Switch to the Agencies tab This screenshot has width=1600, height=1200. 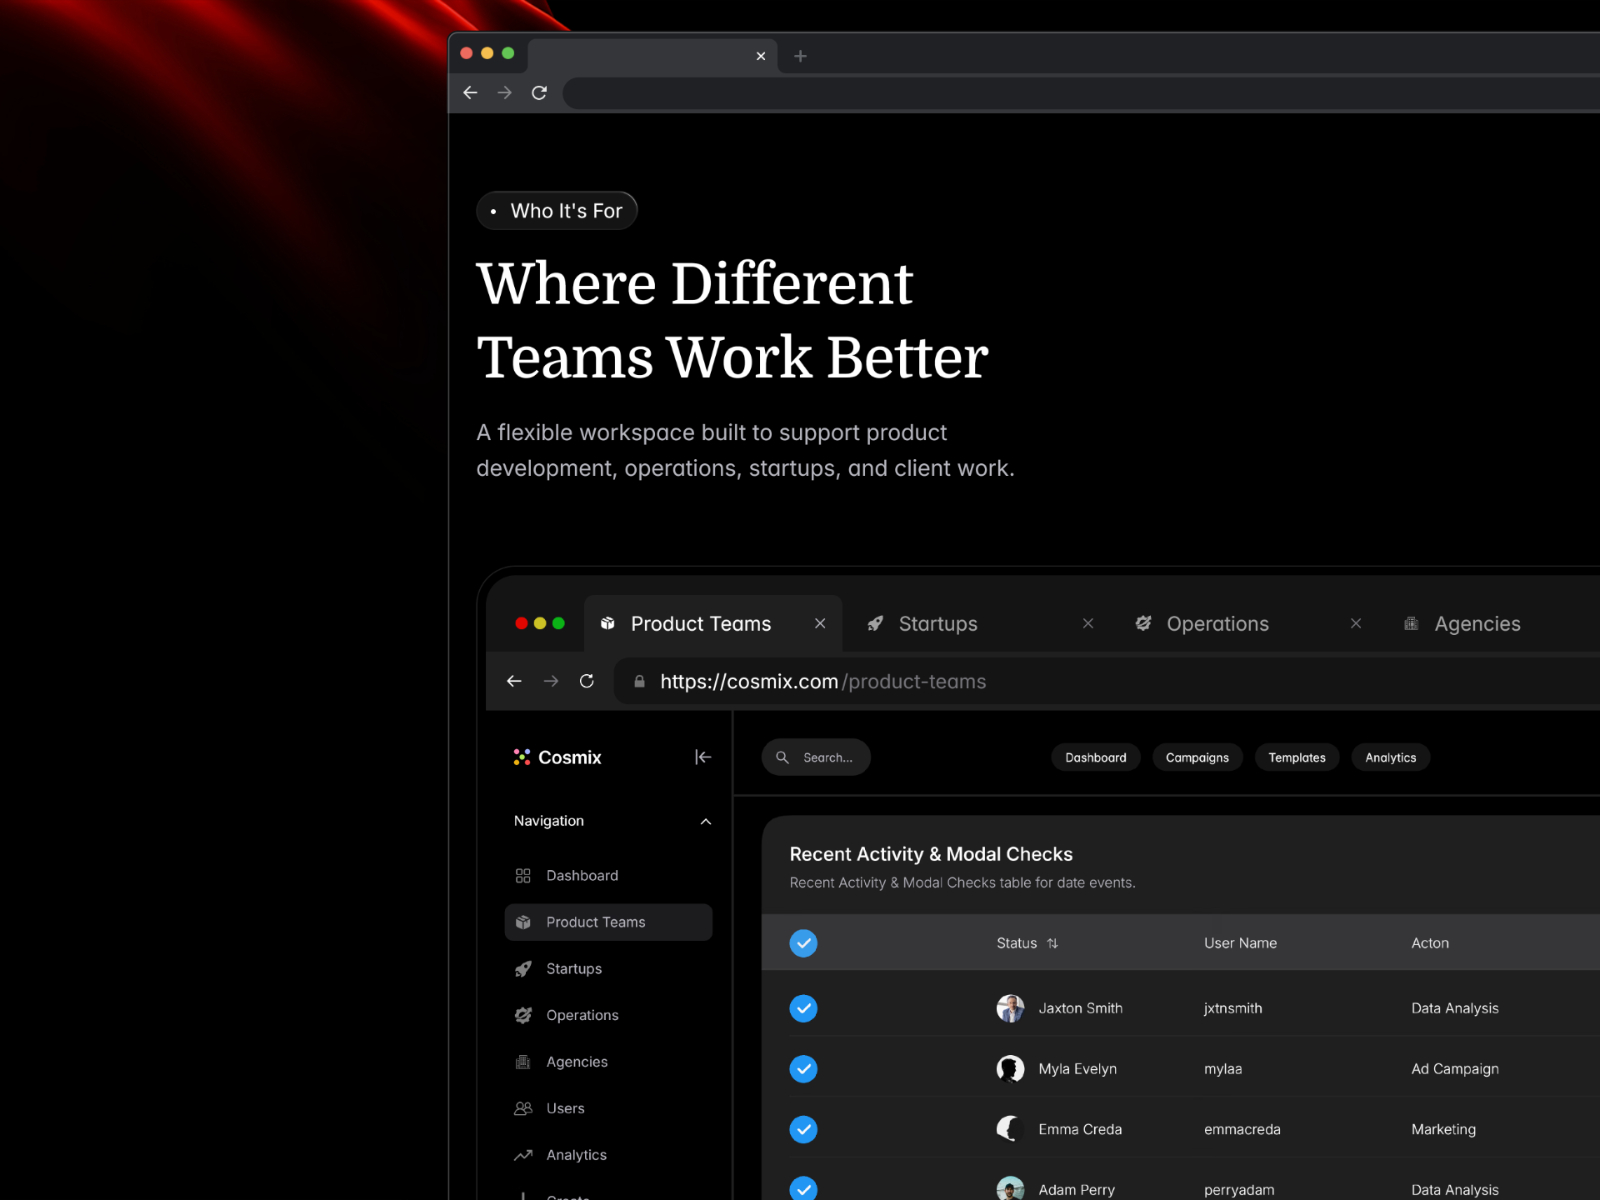[x=1477, y=624]
